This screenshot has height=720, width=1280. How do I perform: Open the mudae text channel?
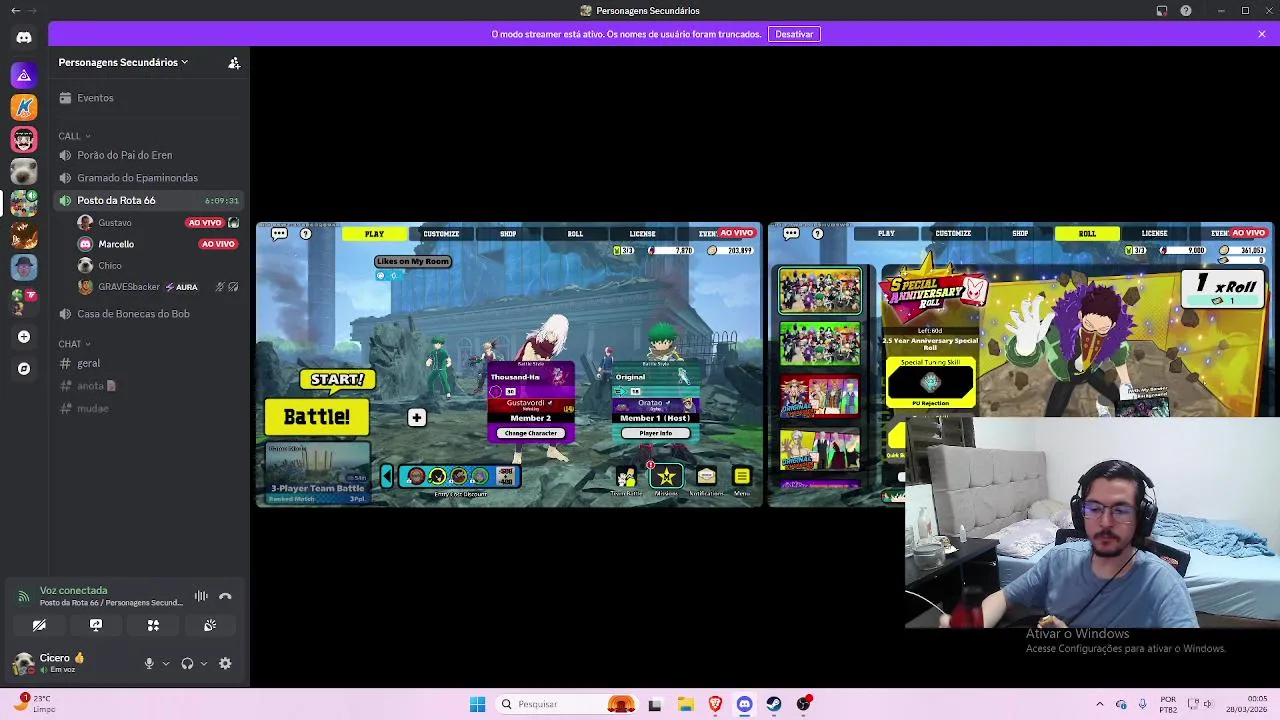point(150,408)
